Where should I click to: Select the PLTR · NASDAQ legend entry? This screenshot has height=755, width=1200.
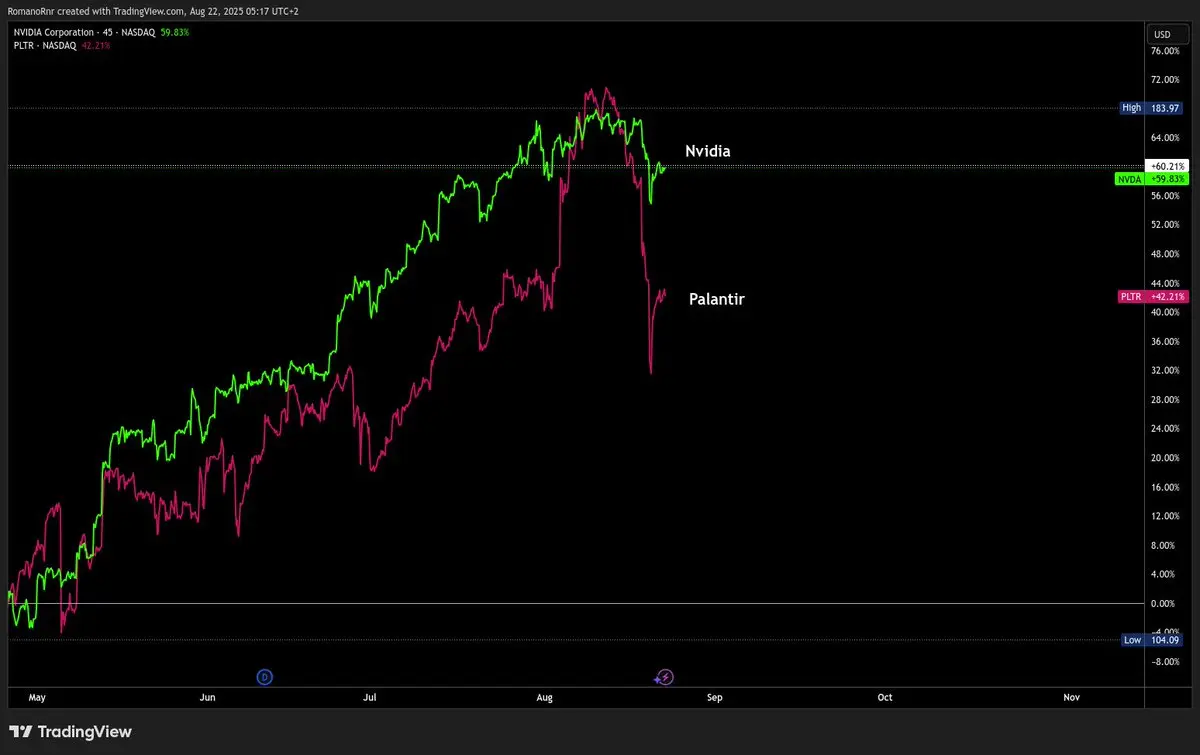(x=44, y=45)
